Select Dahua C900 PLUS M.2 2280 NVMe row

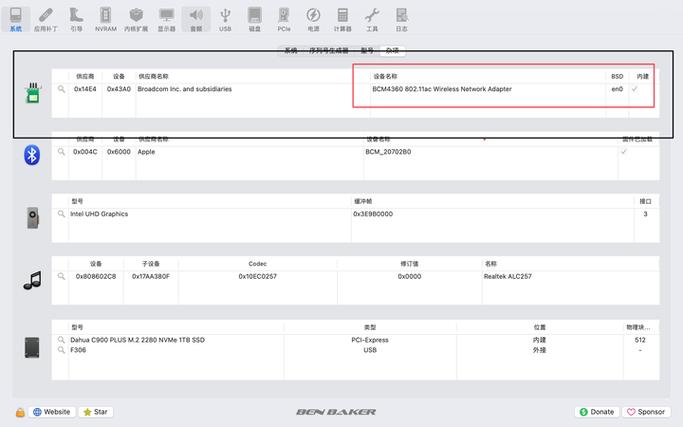(x=355, y=340)
